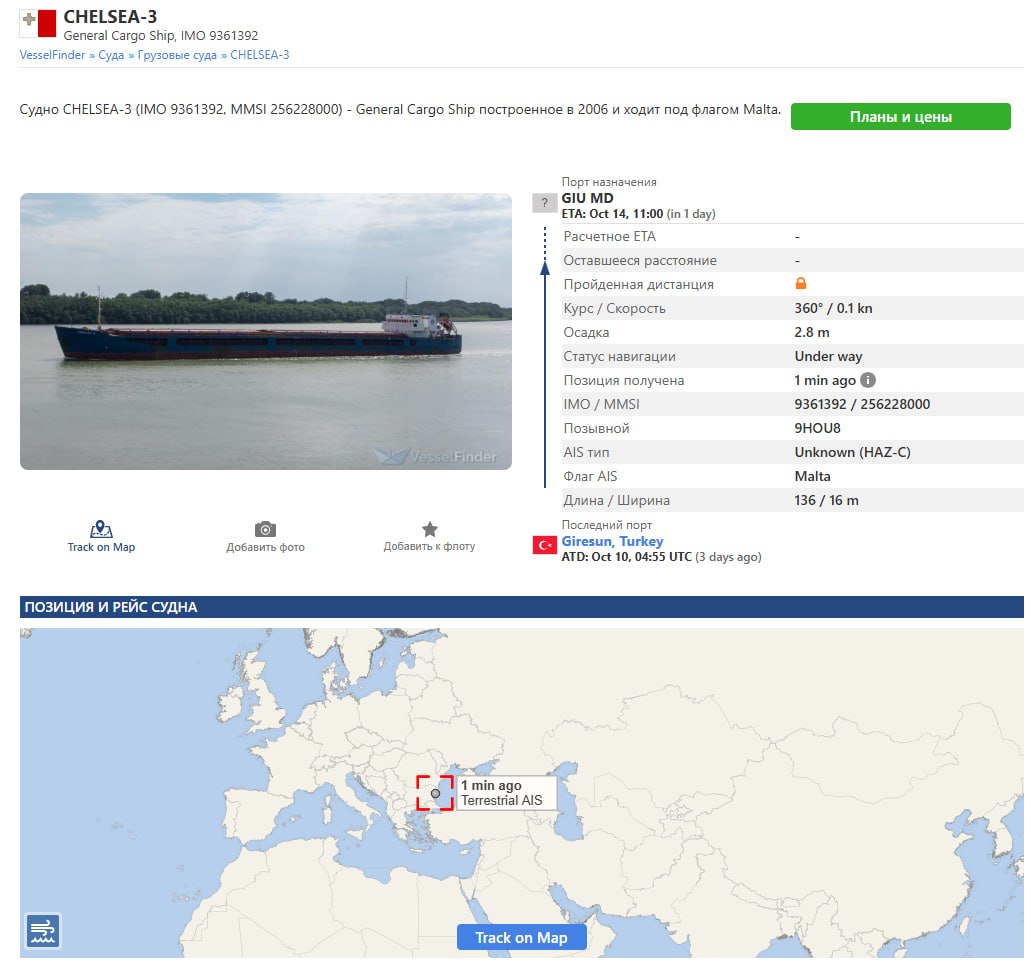Open the Грузовые суда breadcrumb link

177,55
